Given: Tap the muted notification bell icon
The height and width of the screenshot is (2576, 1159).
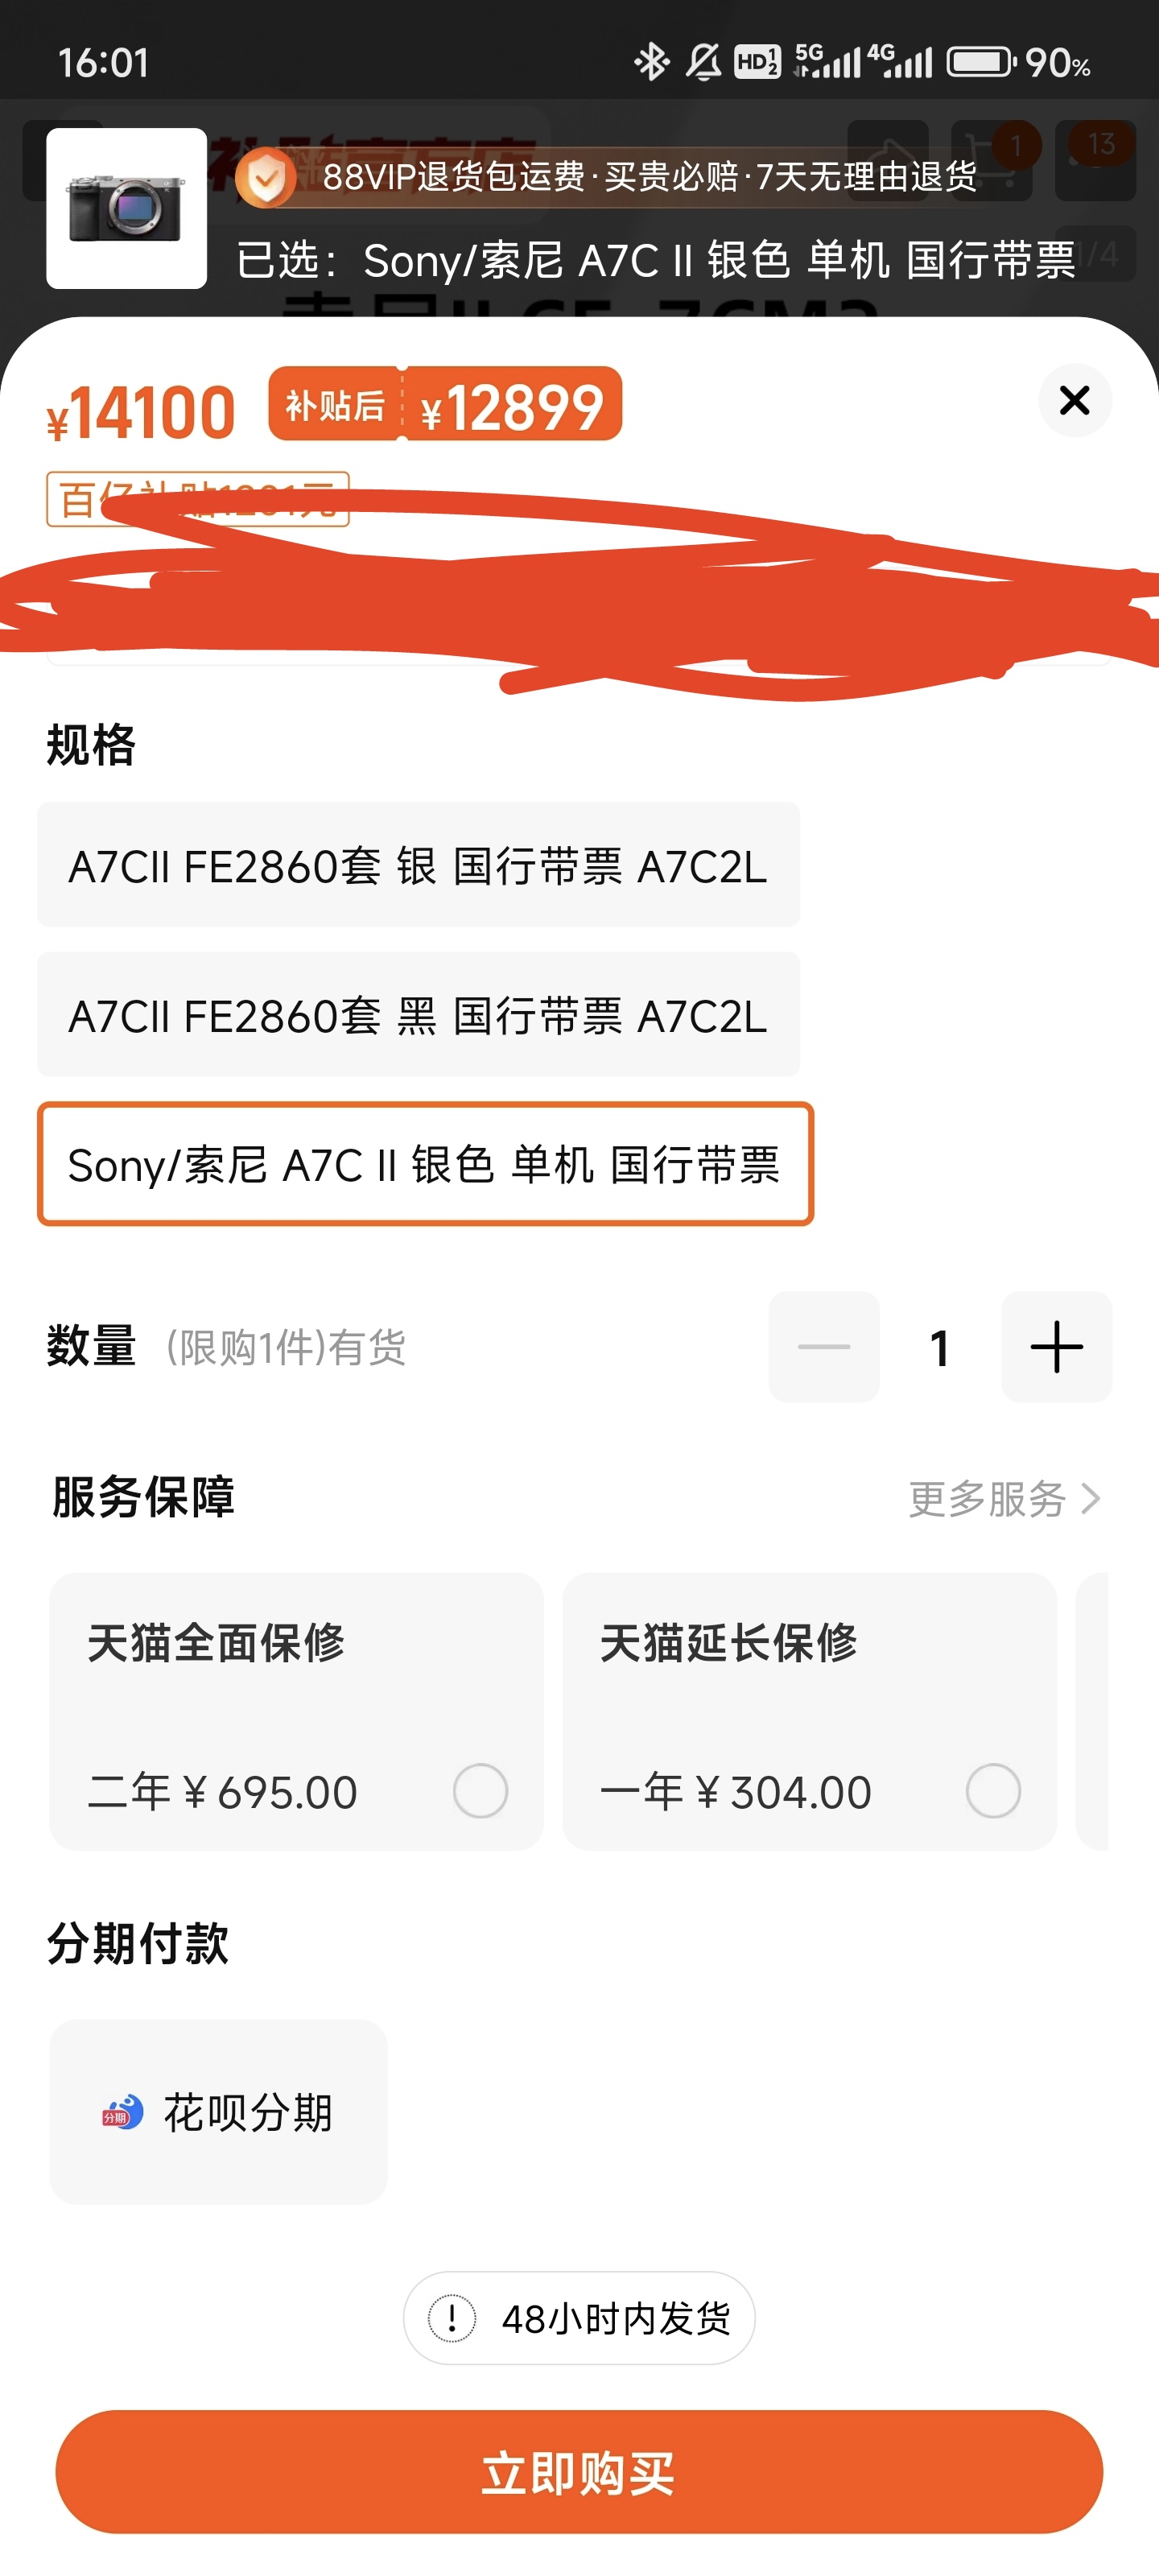Looking at the screenshot, I should pos(703,62).
